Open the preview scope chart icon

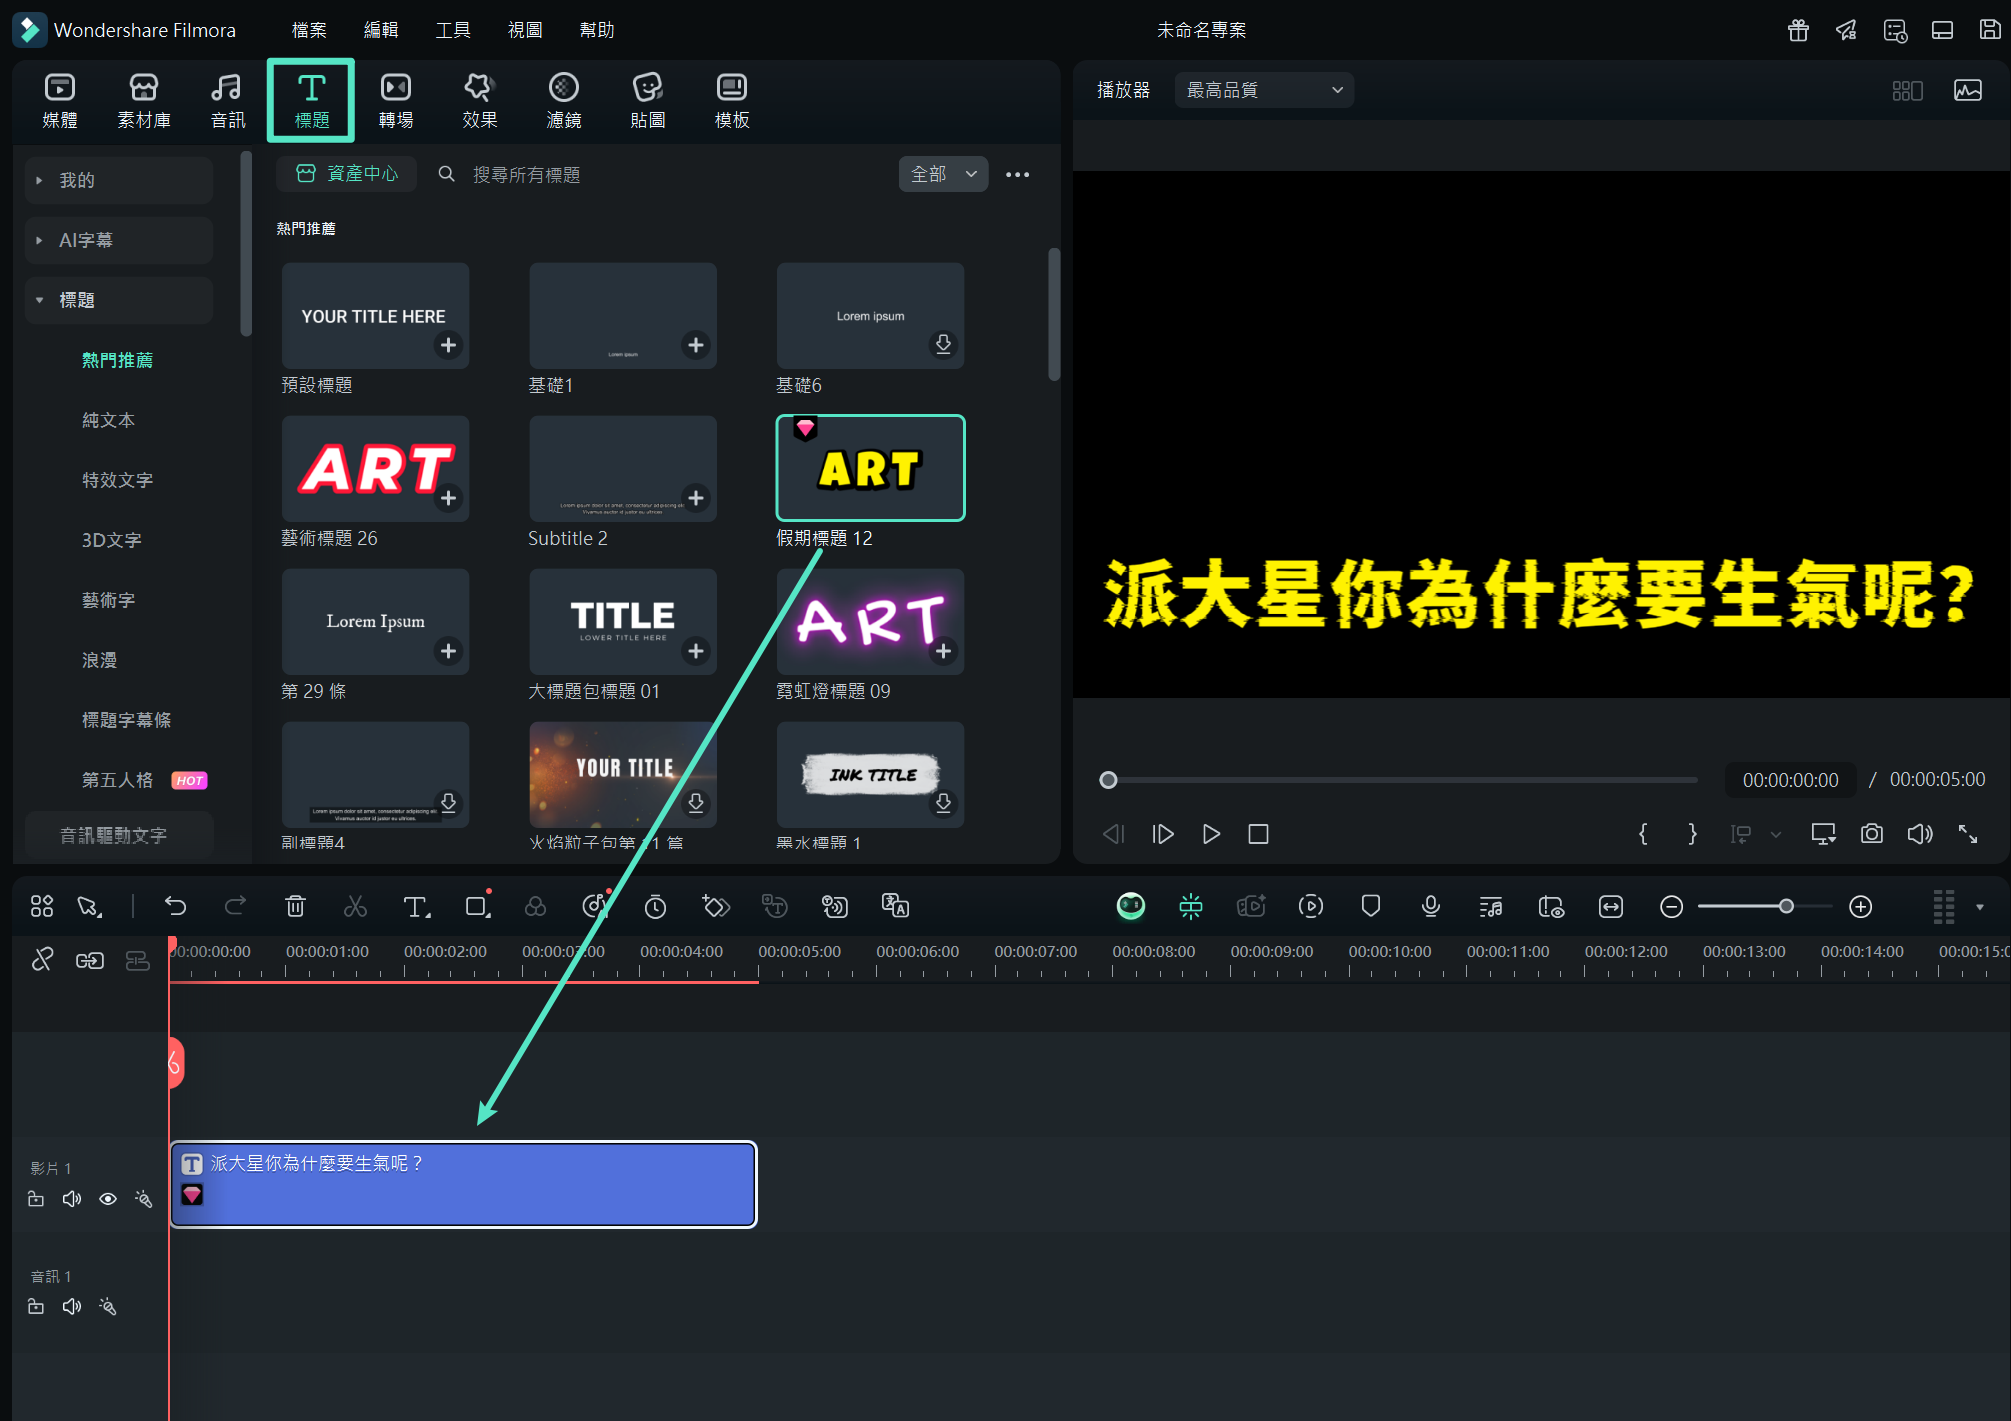1967,90
